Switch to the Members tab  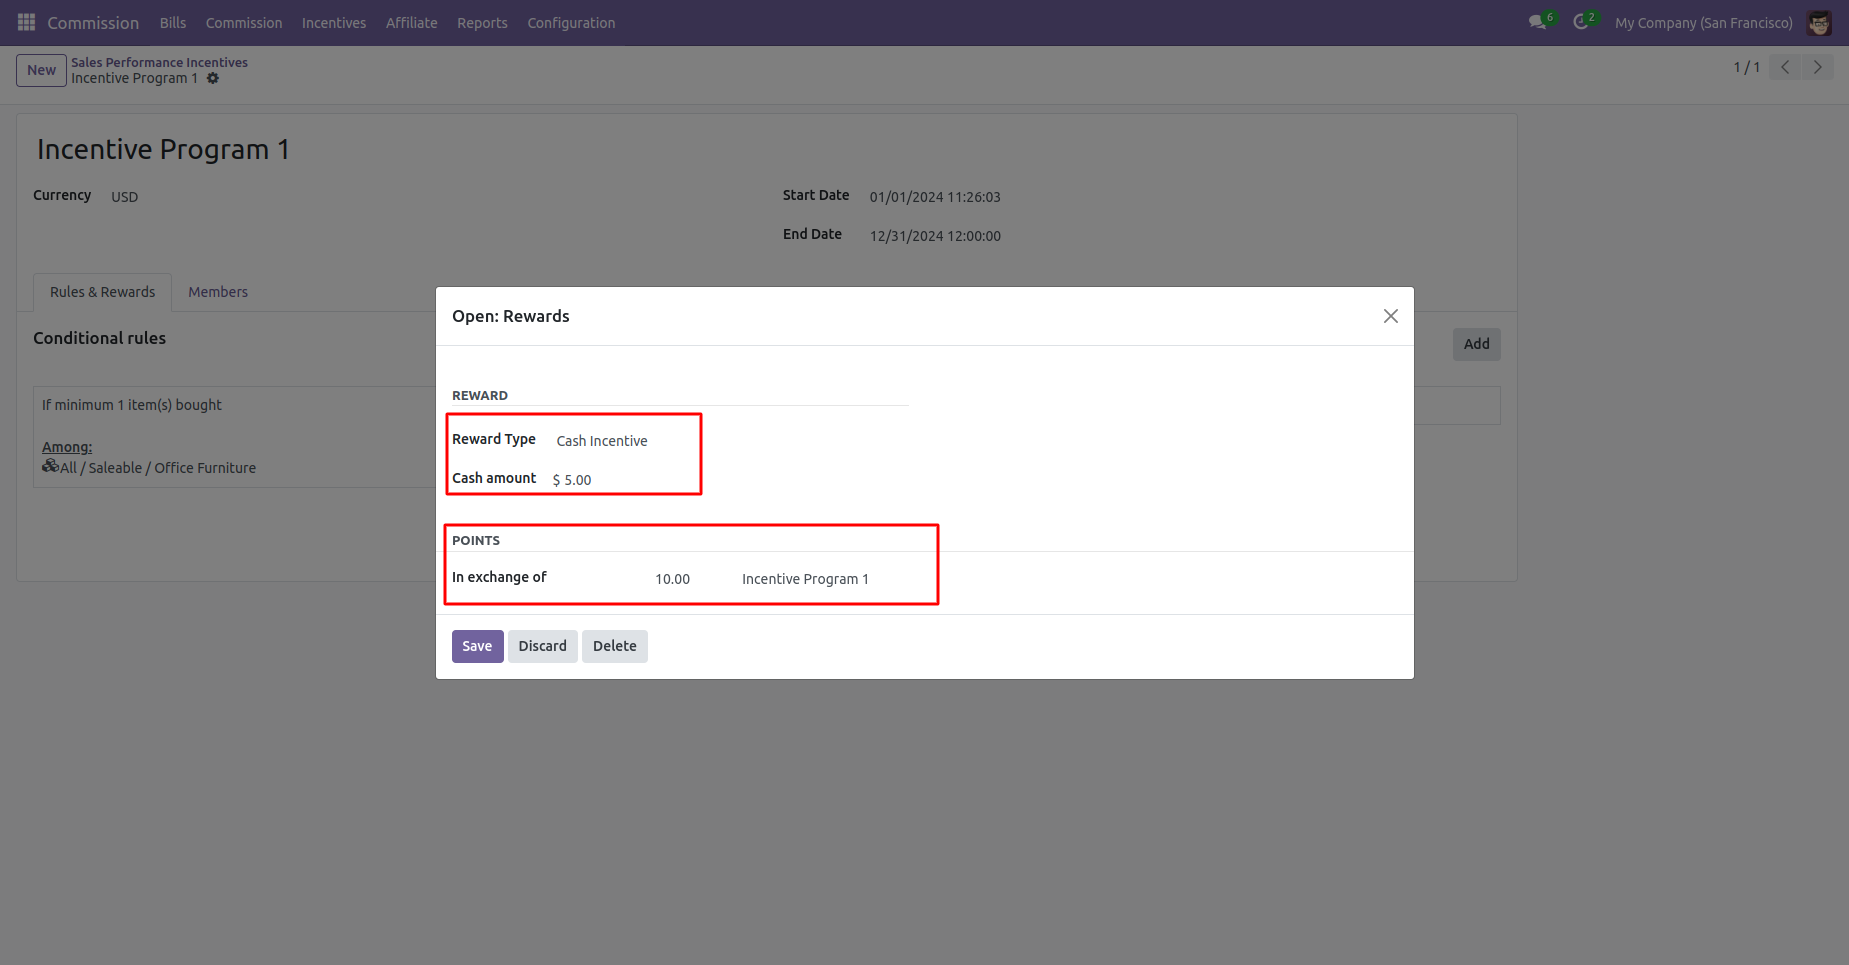point(218,292)
